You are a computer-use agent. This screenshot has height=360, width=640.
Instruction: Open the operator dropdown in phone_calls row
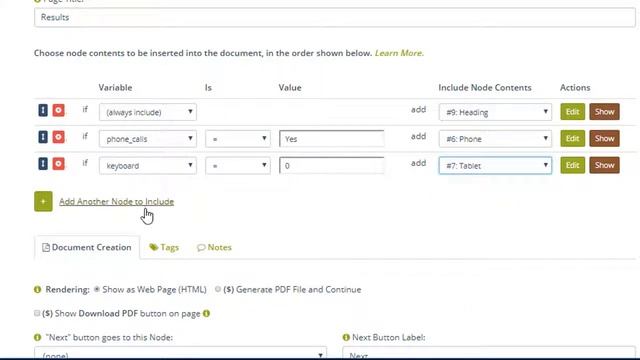238,139
